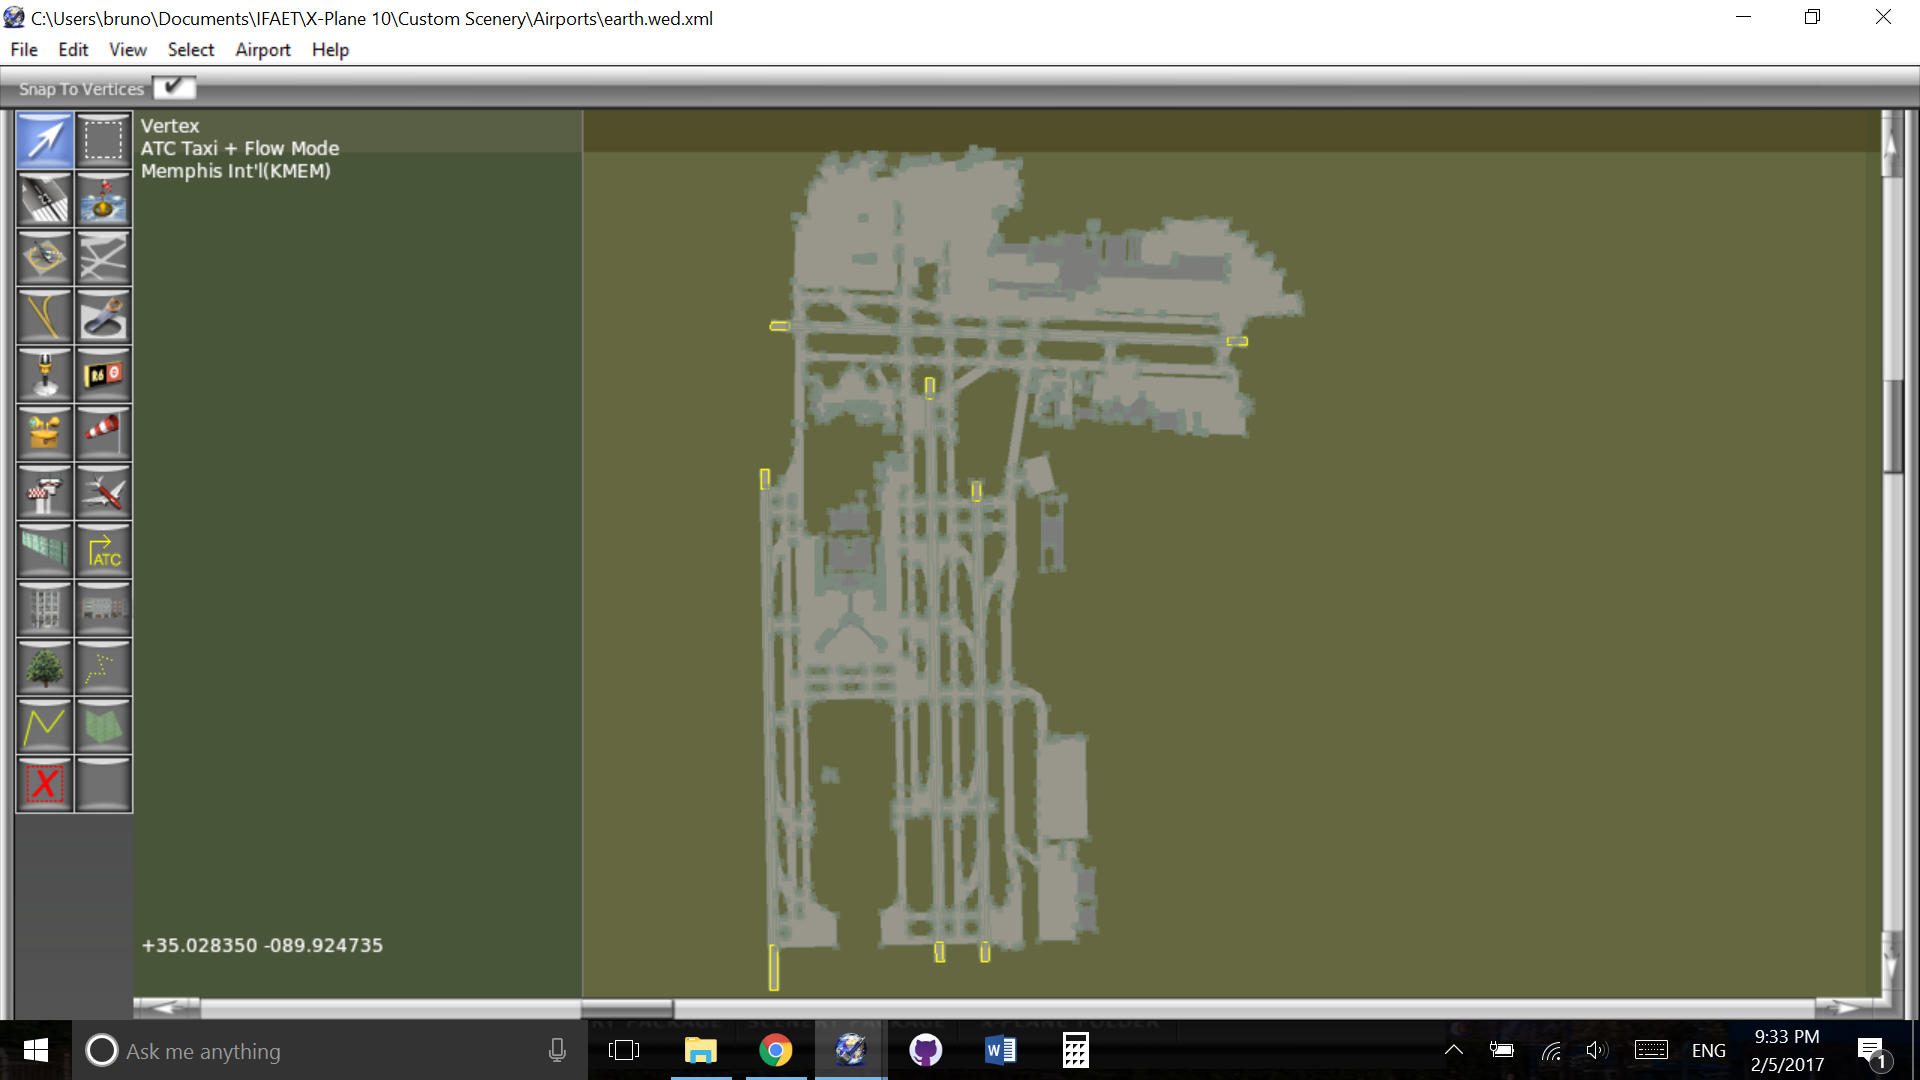
Task: Show hidden system tray icons
Action: (1453, 1050)
